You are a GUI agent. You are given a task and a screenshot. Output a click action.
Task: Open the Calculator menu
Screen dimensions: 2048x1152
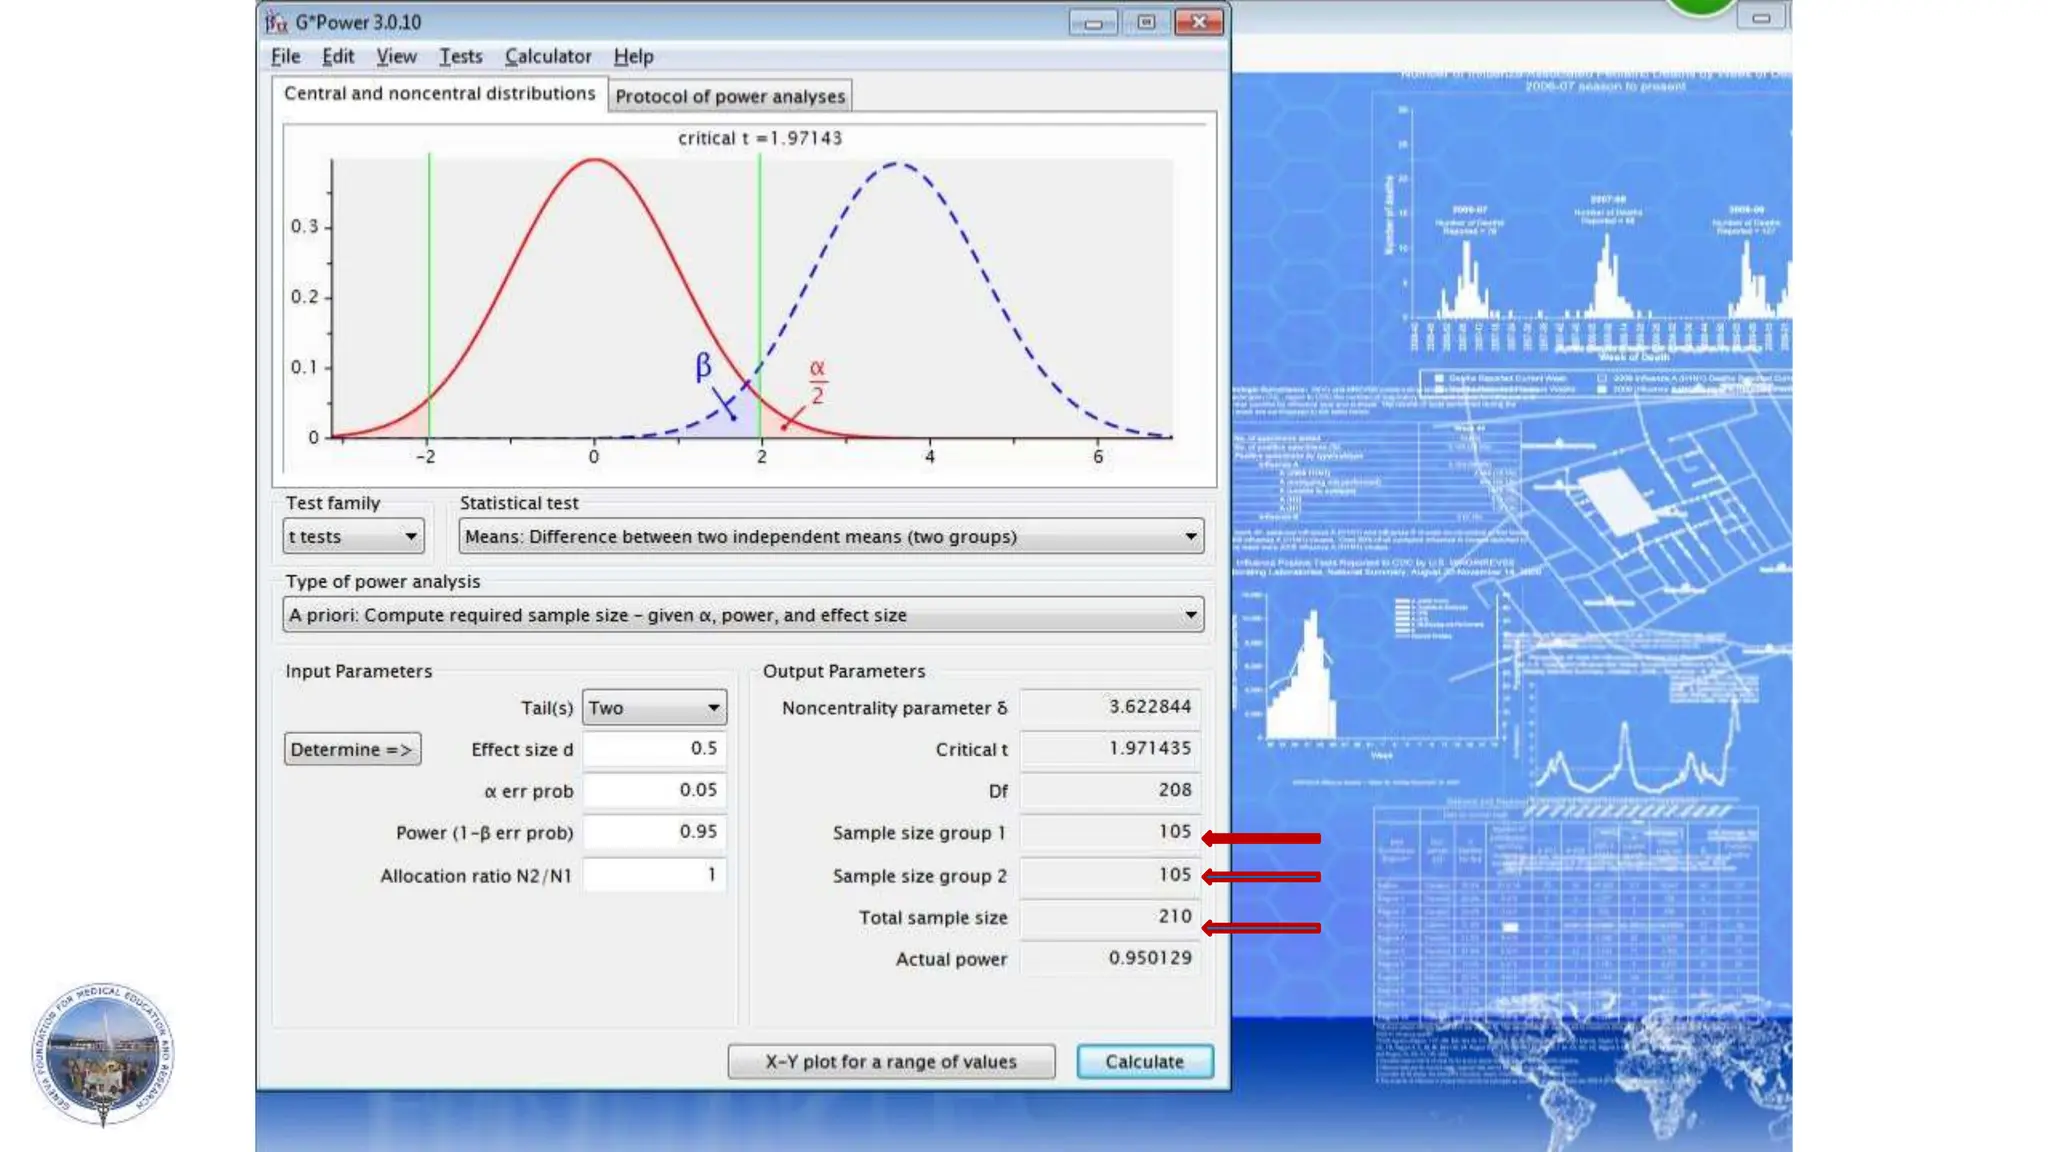coord(548,57)
